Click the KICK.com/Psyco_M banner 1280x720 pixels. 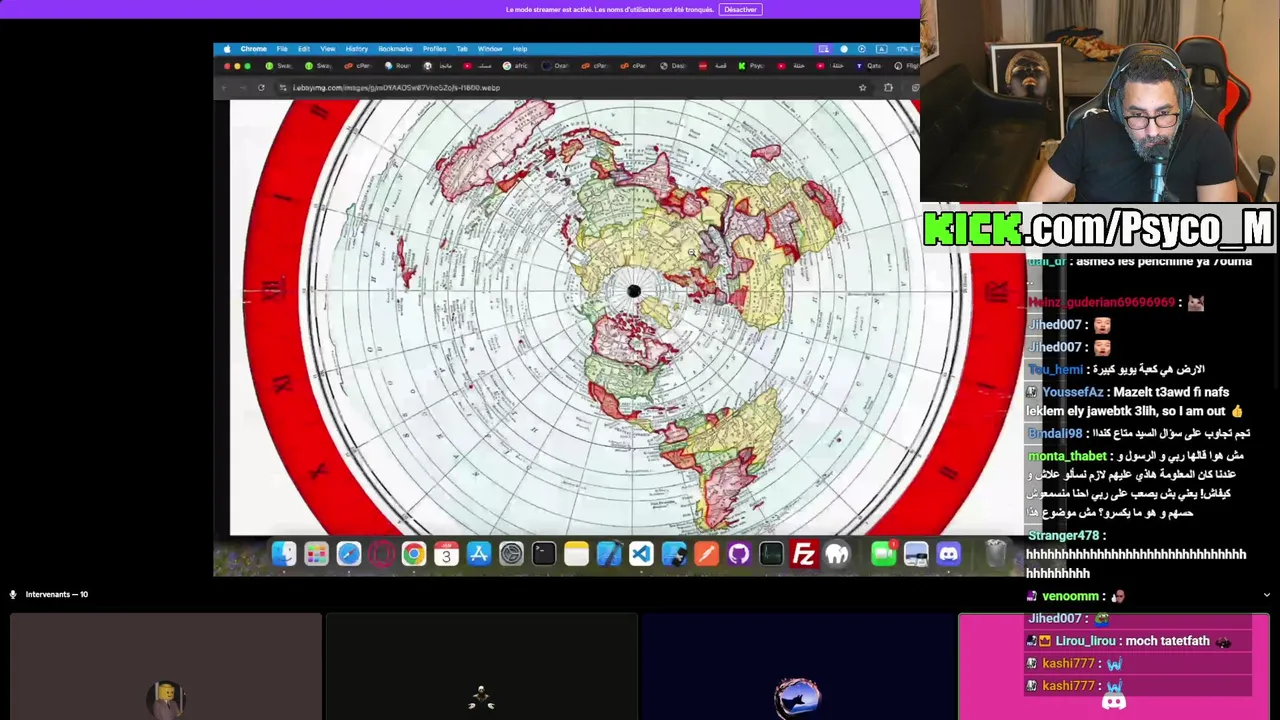point(1098,229)
